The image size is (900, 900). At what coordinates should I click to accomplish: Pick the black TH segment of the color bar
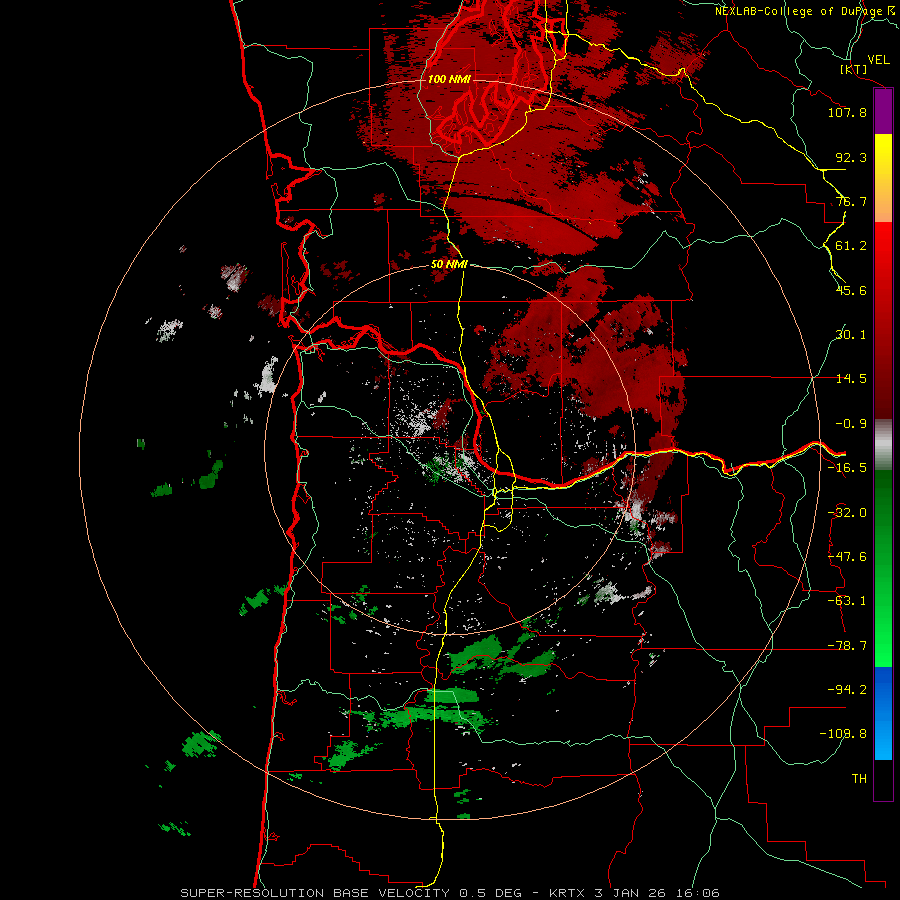[883, 780]
